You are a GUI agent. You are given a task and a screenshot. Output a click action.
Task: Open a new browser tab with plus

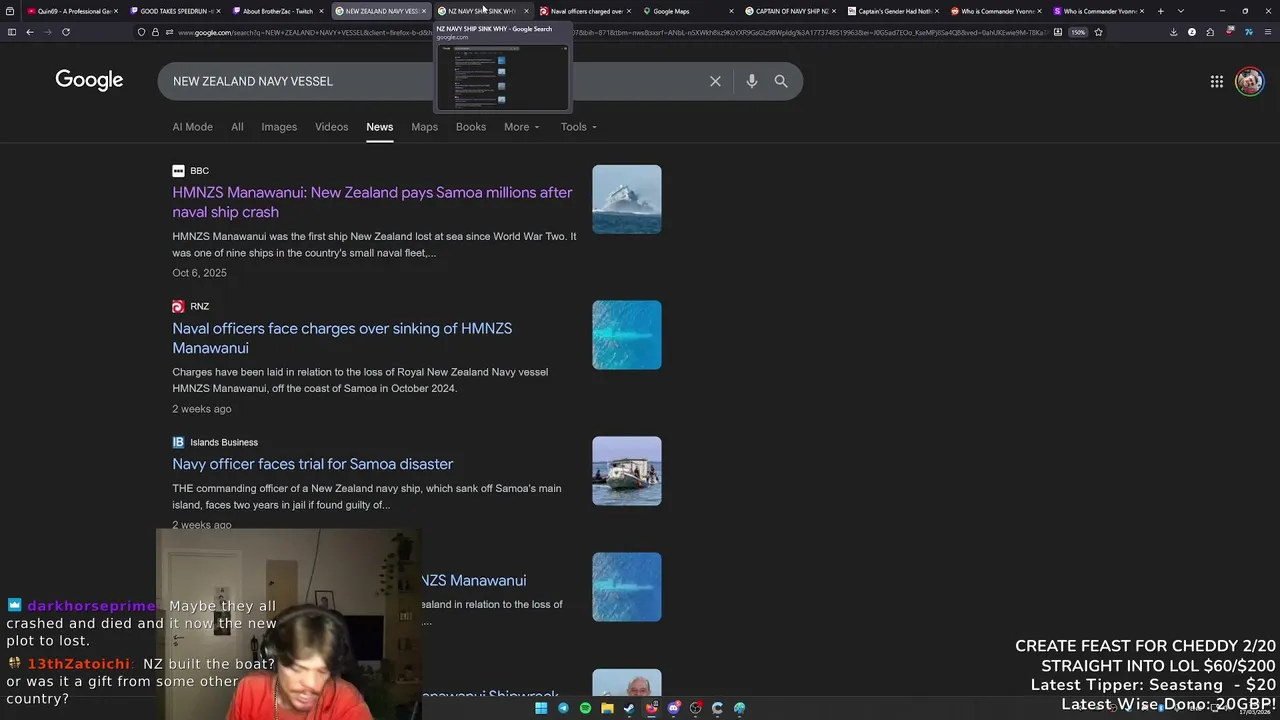pyautogui.click(x=1160, y=11)
